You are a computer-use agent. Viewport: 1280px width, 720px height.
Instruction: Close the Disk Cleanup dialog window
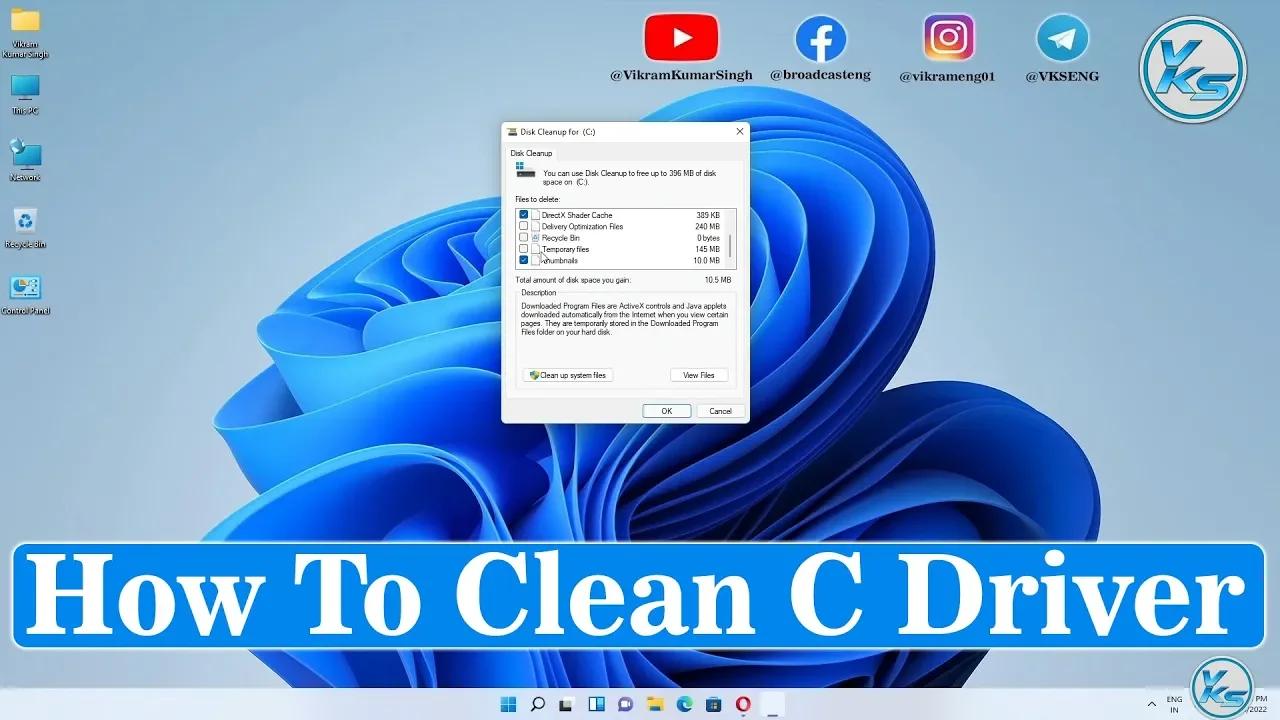click(x=740, y=131)
